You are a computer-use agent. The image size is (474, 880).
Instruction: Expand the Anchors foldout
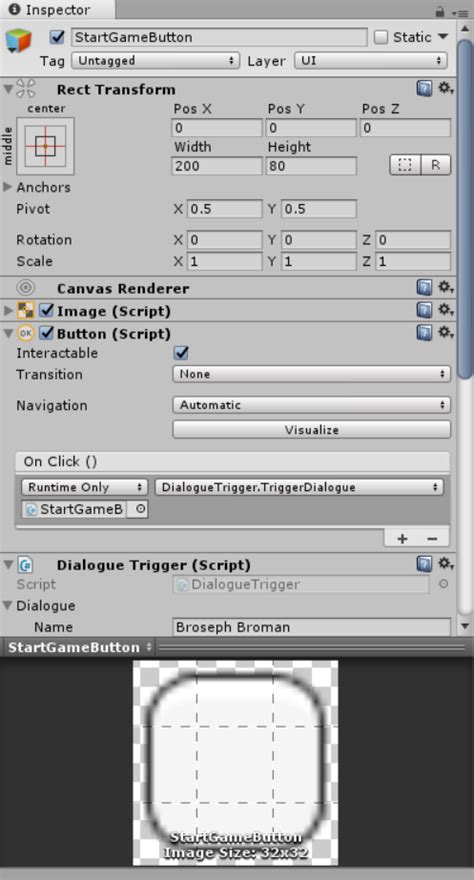8,187
